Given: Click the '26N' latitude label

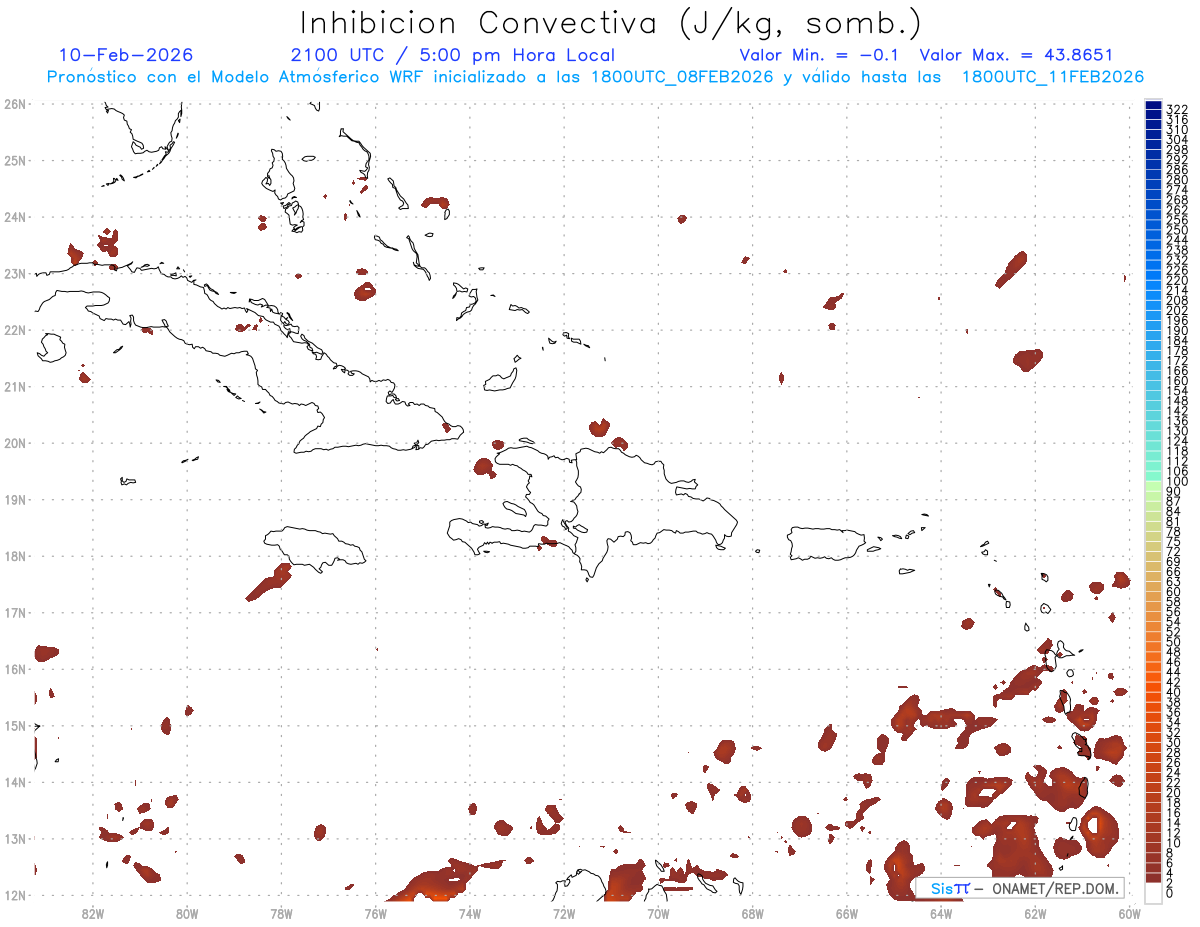Looking at the screenshot, I should 15,103.
